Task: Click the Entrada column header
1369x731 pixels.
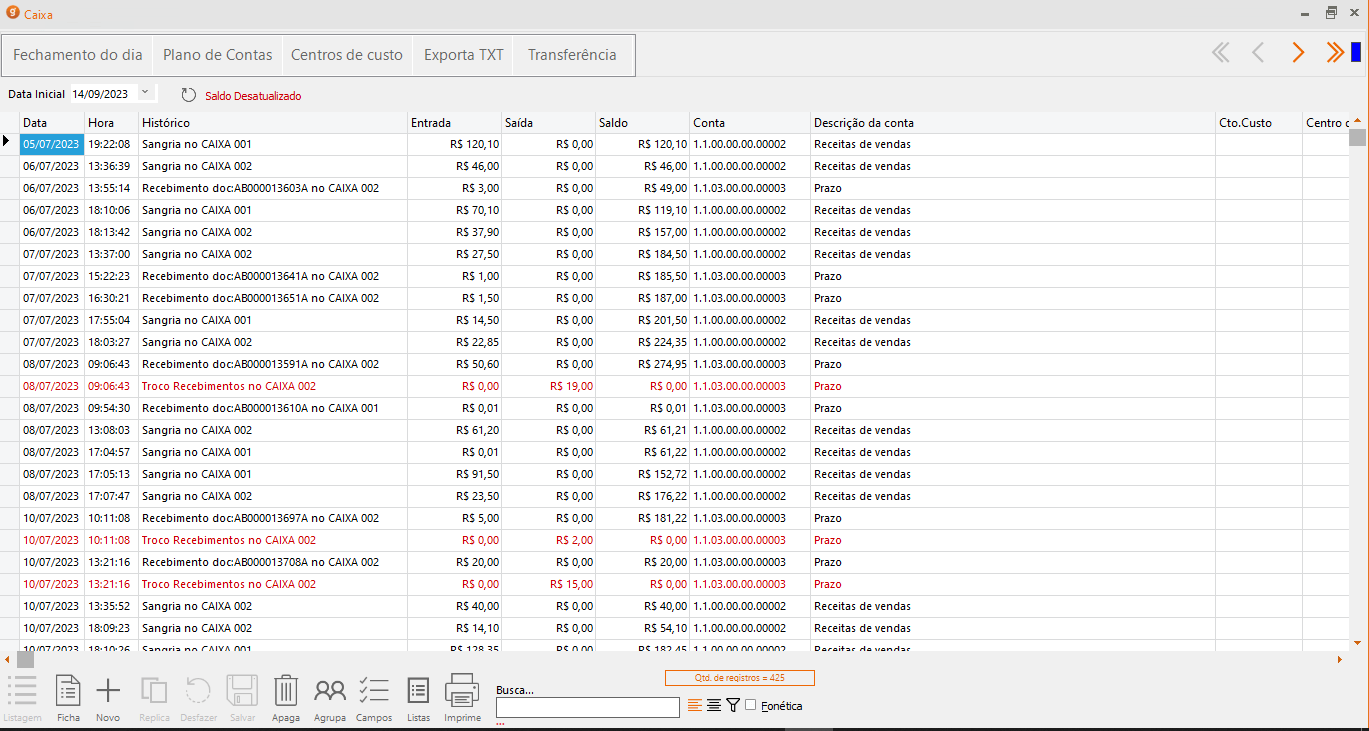Action: pyautogui.click(x=455, y=123)
